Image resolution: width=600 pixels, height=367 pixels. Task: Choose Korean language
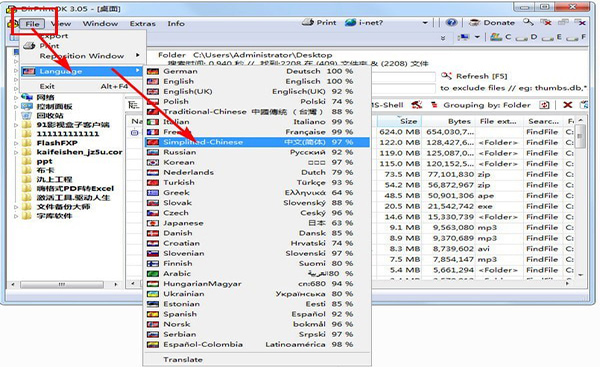coord(257,162)
